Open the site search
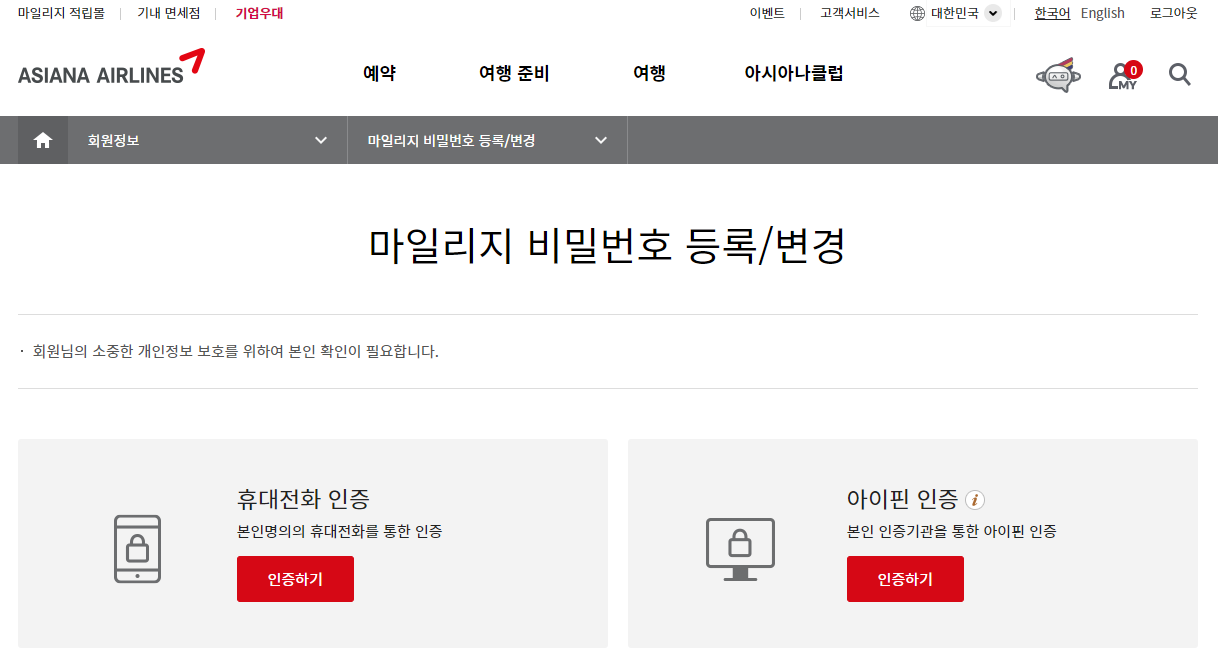The image size is (1218, 668). [1180, 74]
